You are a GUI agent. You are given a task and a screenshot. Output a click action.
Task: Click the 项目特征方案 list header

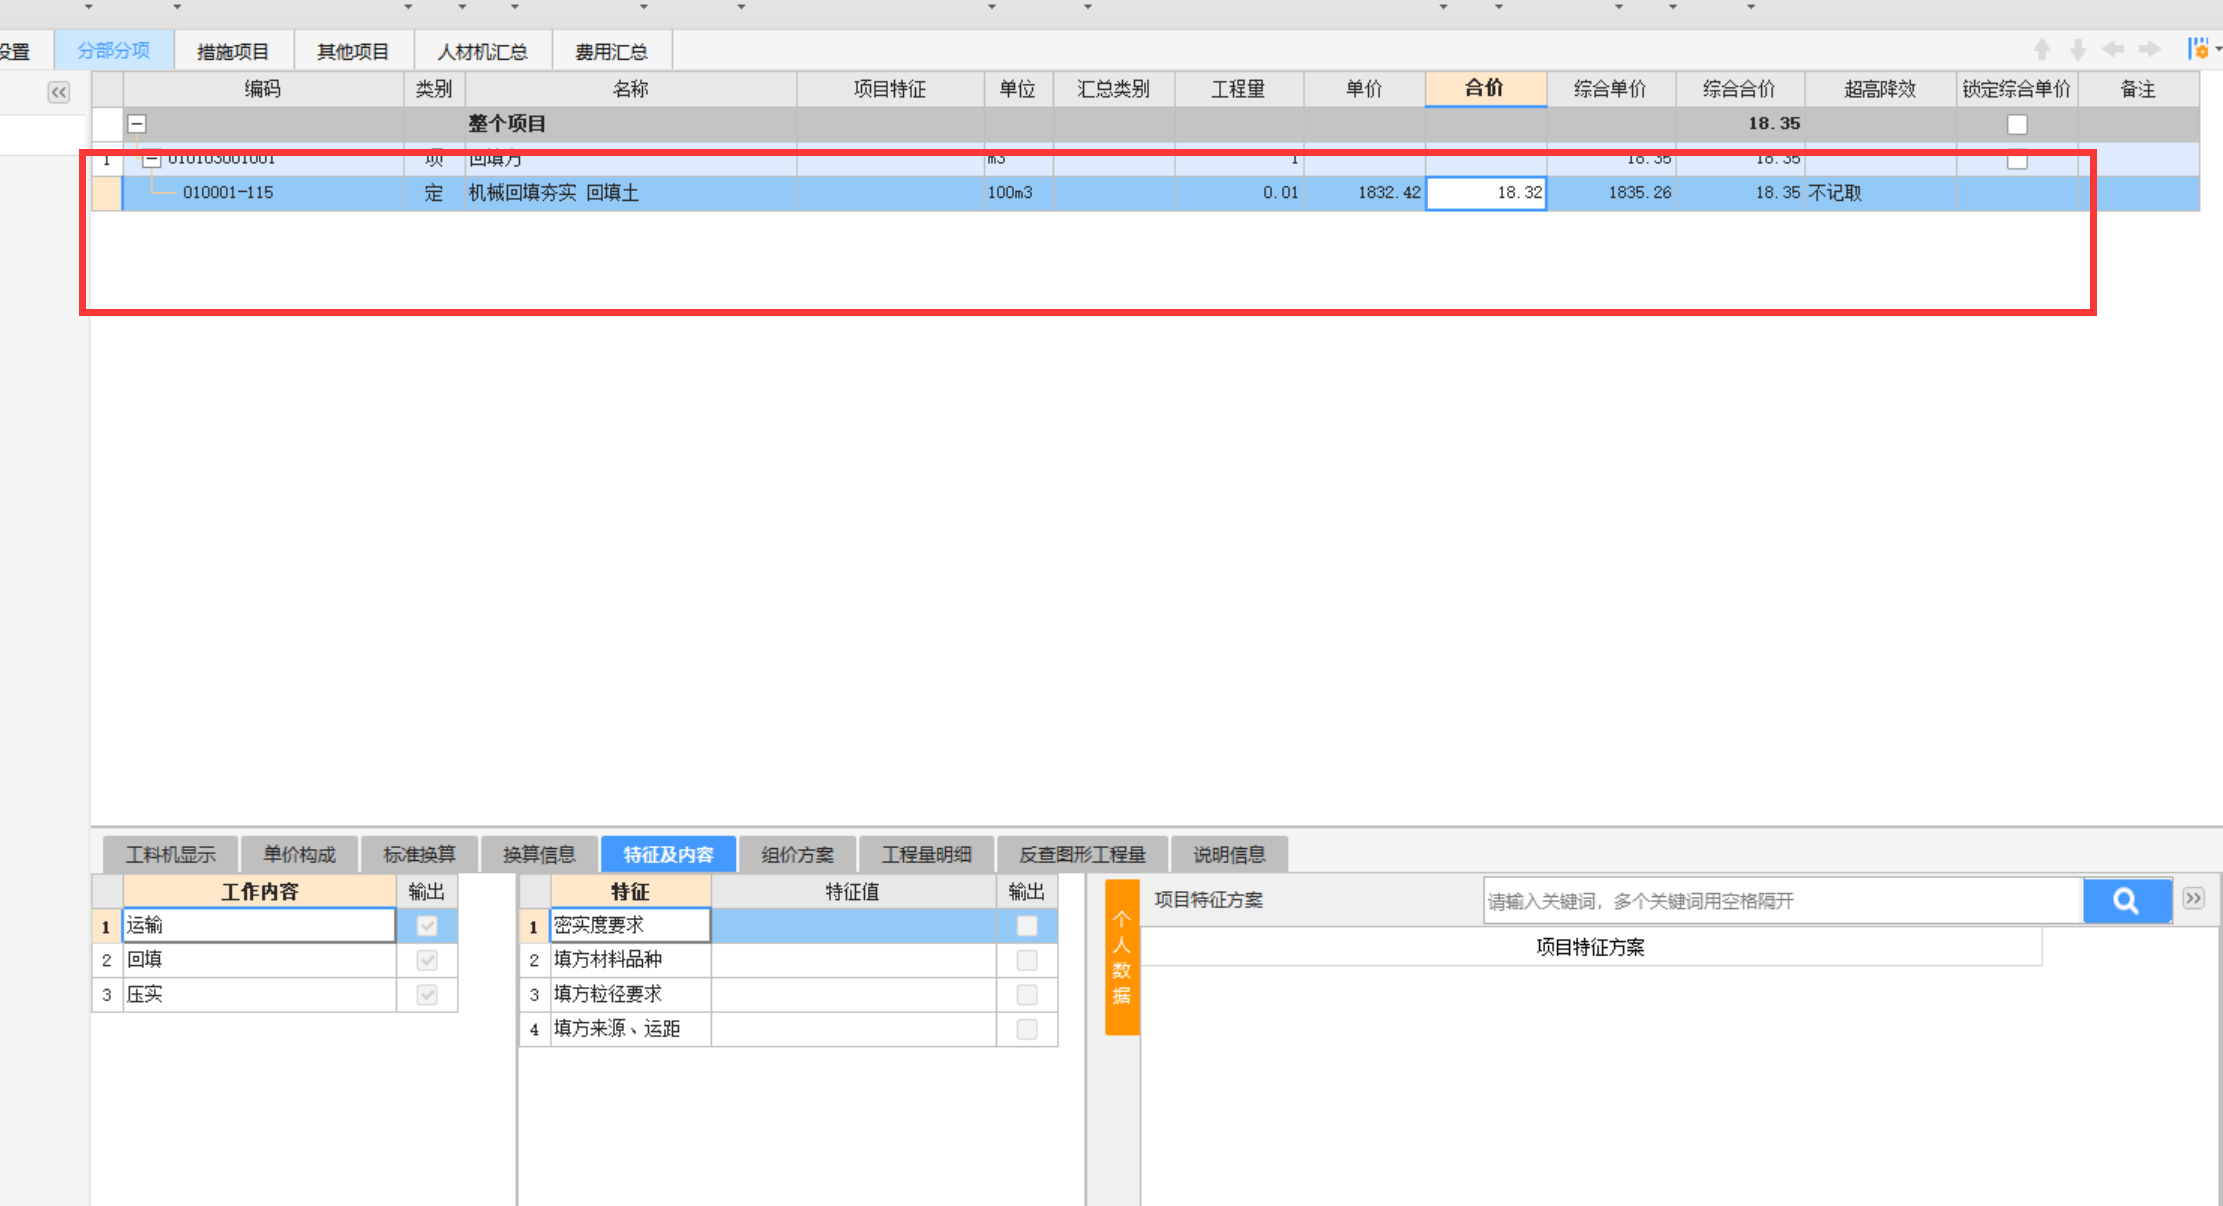point(1590,947)
